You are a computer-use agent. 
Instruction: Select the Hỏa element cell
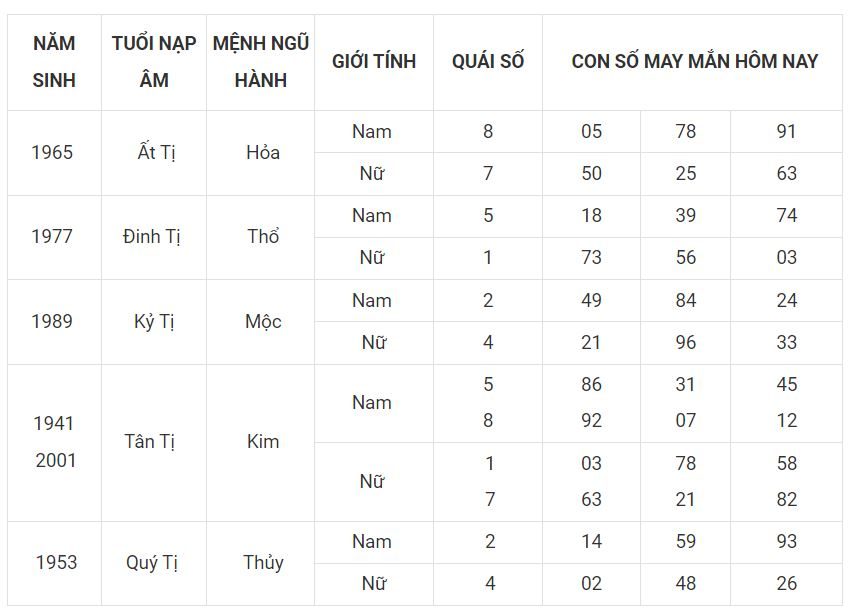262,153
